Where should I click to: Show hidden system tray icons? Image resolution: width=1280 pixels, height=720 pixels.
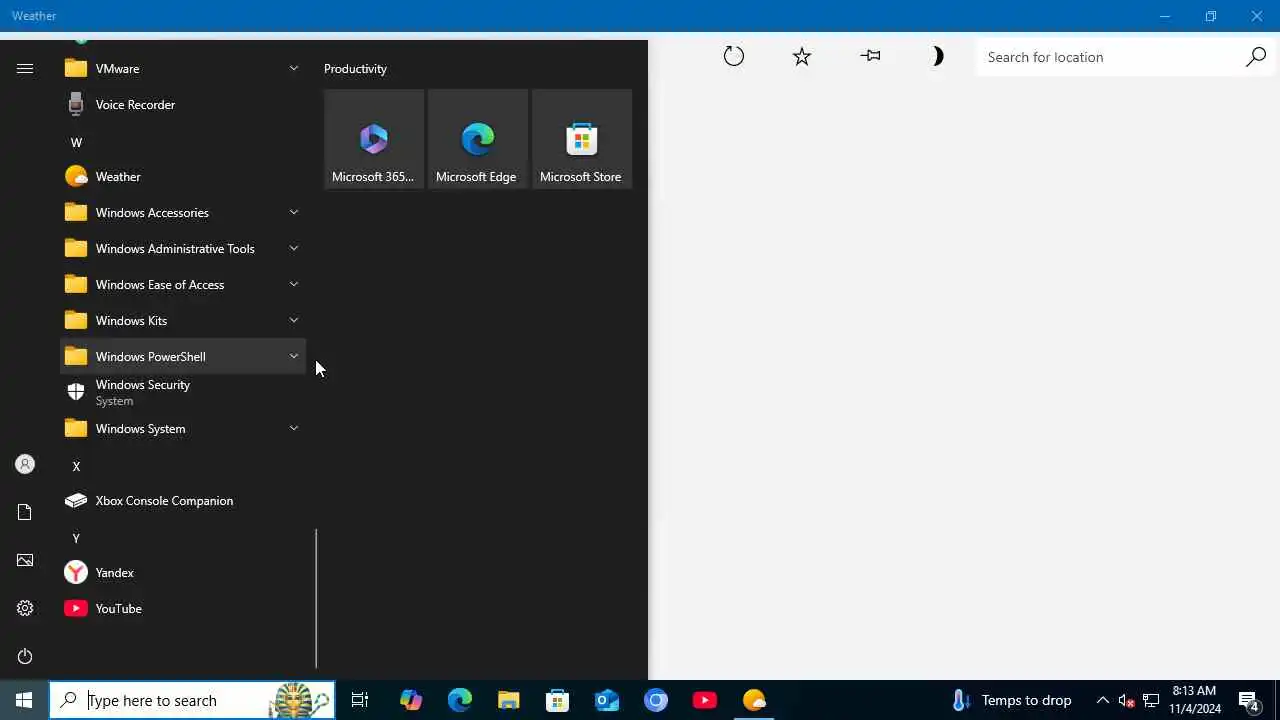(x=1103, y=700)
